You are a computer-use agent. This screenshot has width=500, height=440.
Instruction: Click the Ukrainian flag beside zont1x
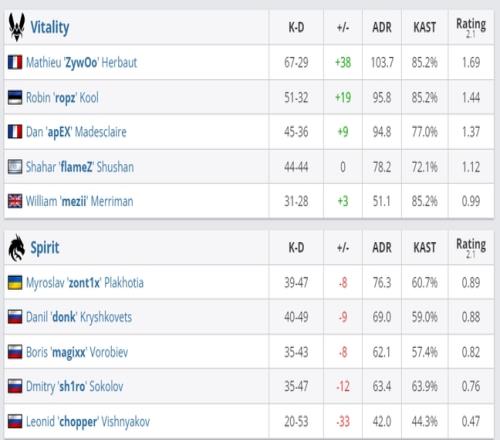click(x=15, y=282)
